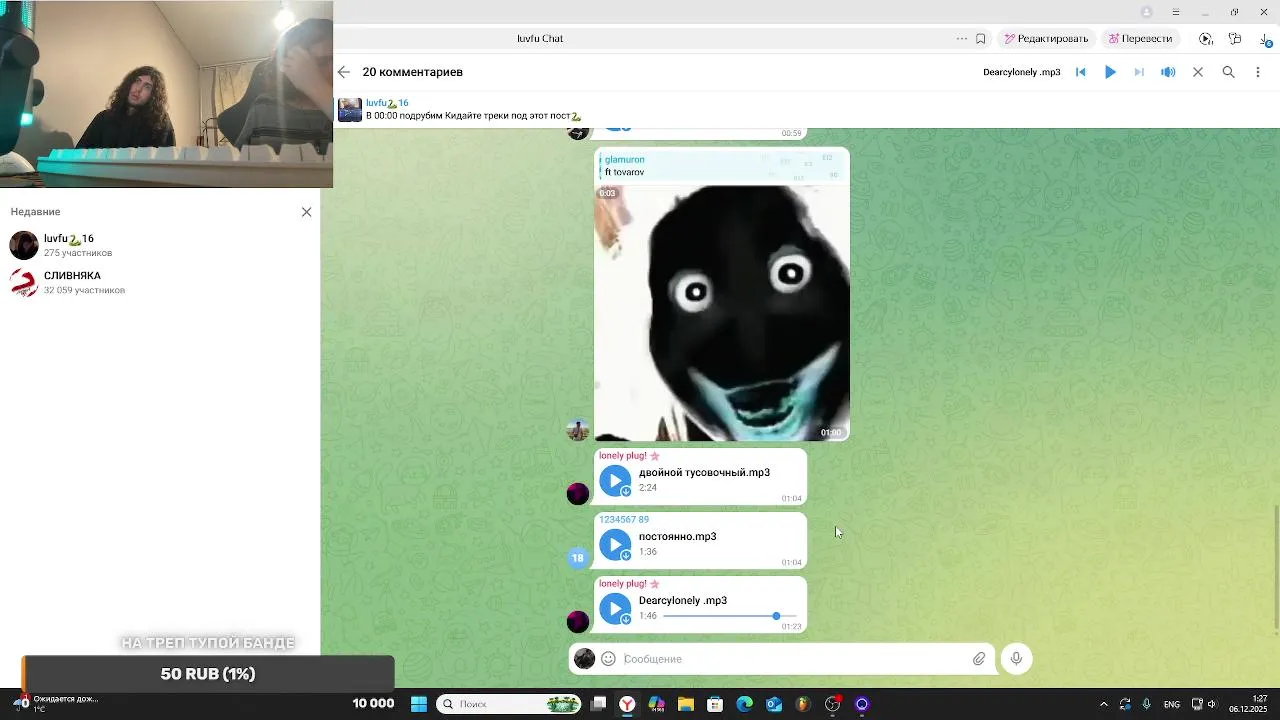Open search in the chat header
This screenshot has width=1280, height=720.
coord(1229,72)
